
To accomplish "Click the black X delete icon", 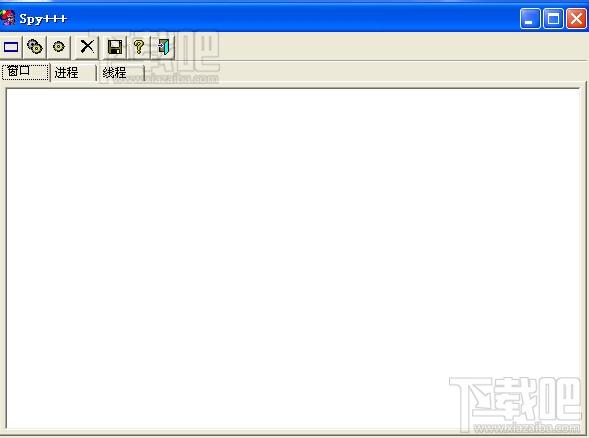I will coord(87,47).
